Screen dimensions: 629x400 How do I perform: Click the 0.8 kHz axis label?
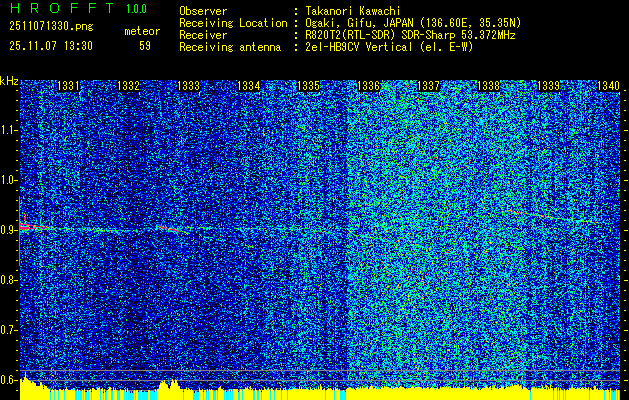tap(8, 280)
